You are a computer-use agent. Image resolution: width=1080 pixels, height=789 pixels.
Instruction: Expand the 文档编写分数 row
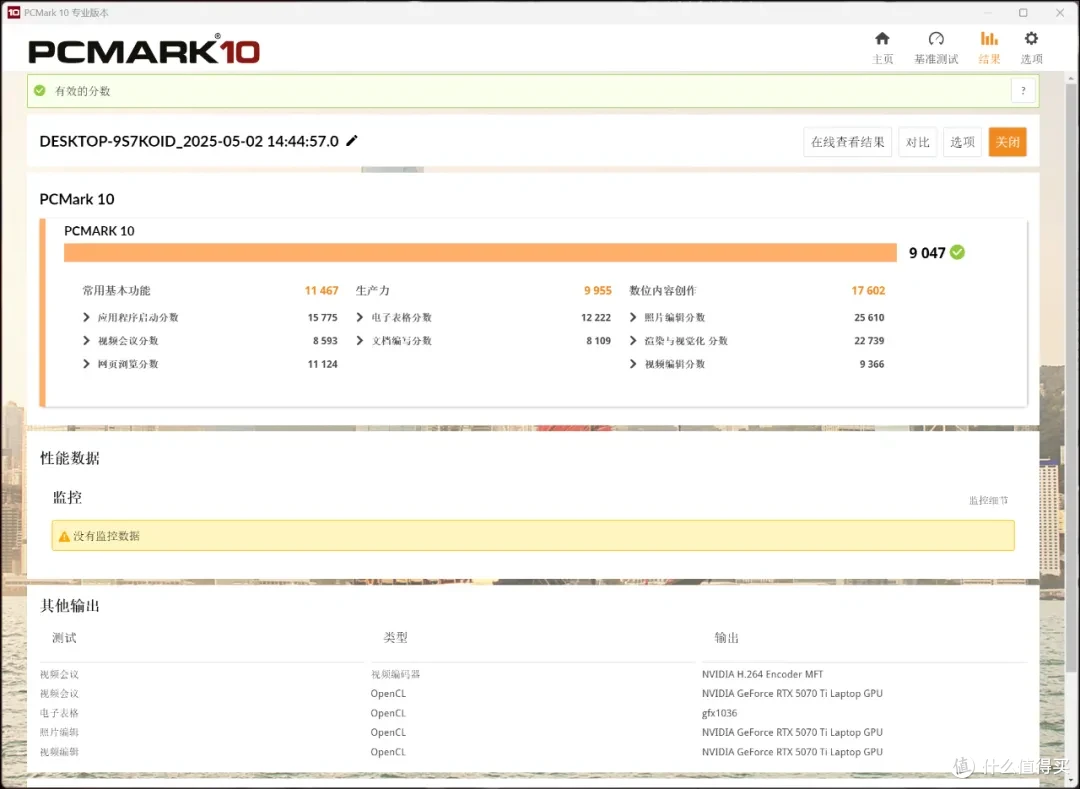coord(360,341)
